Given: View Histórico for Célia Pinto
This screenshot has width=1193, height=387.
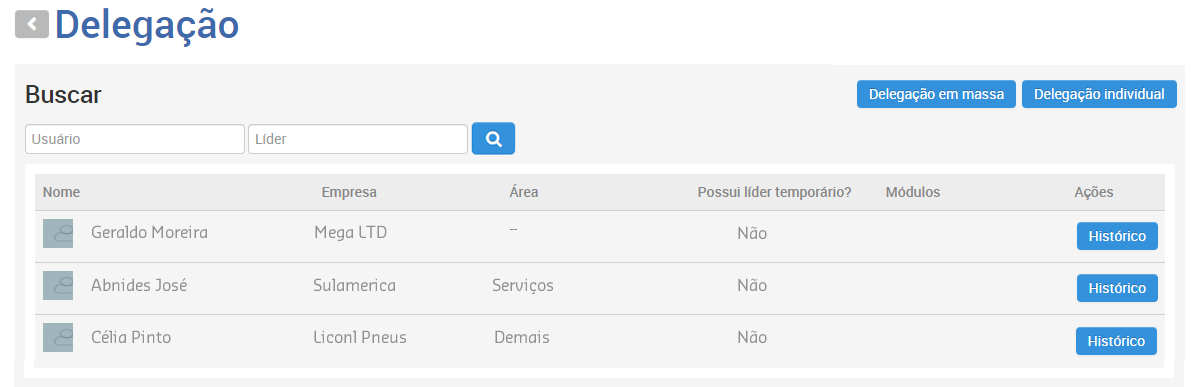Looking at the screenshot, I should (x=1116, y=341).
